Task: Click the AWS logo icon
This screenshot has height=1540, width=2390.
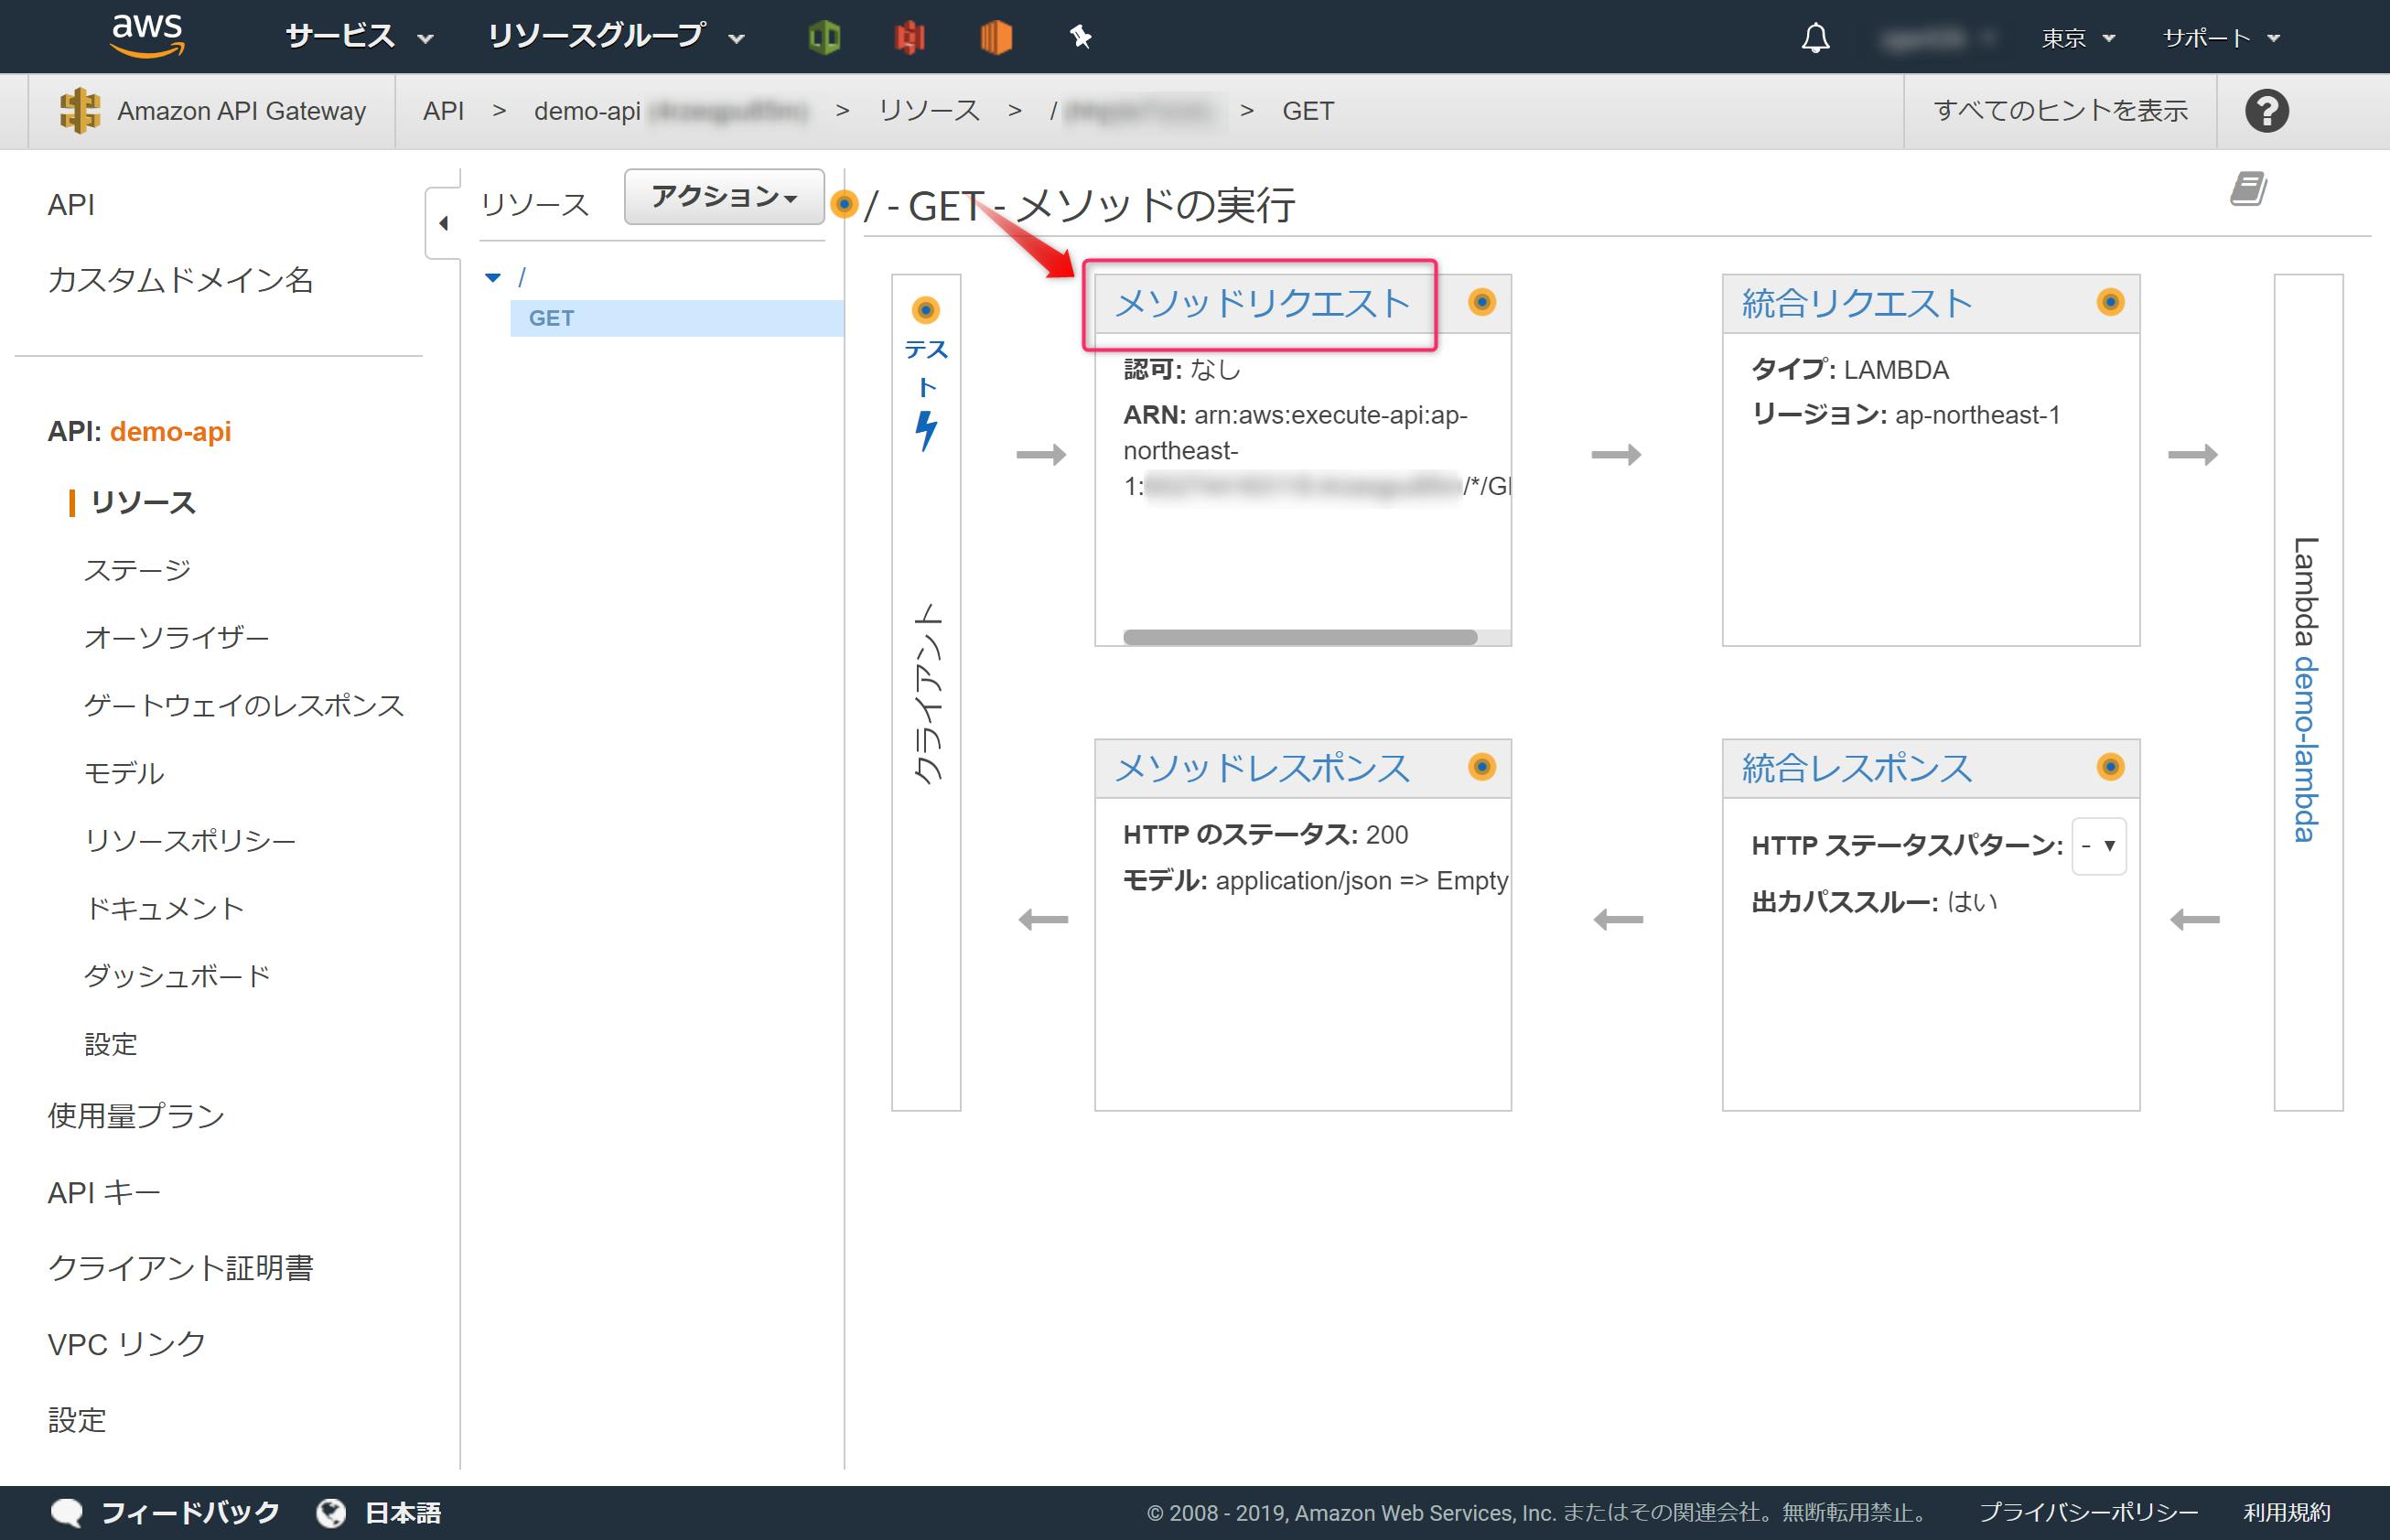Action: pos(147,36)
